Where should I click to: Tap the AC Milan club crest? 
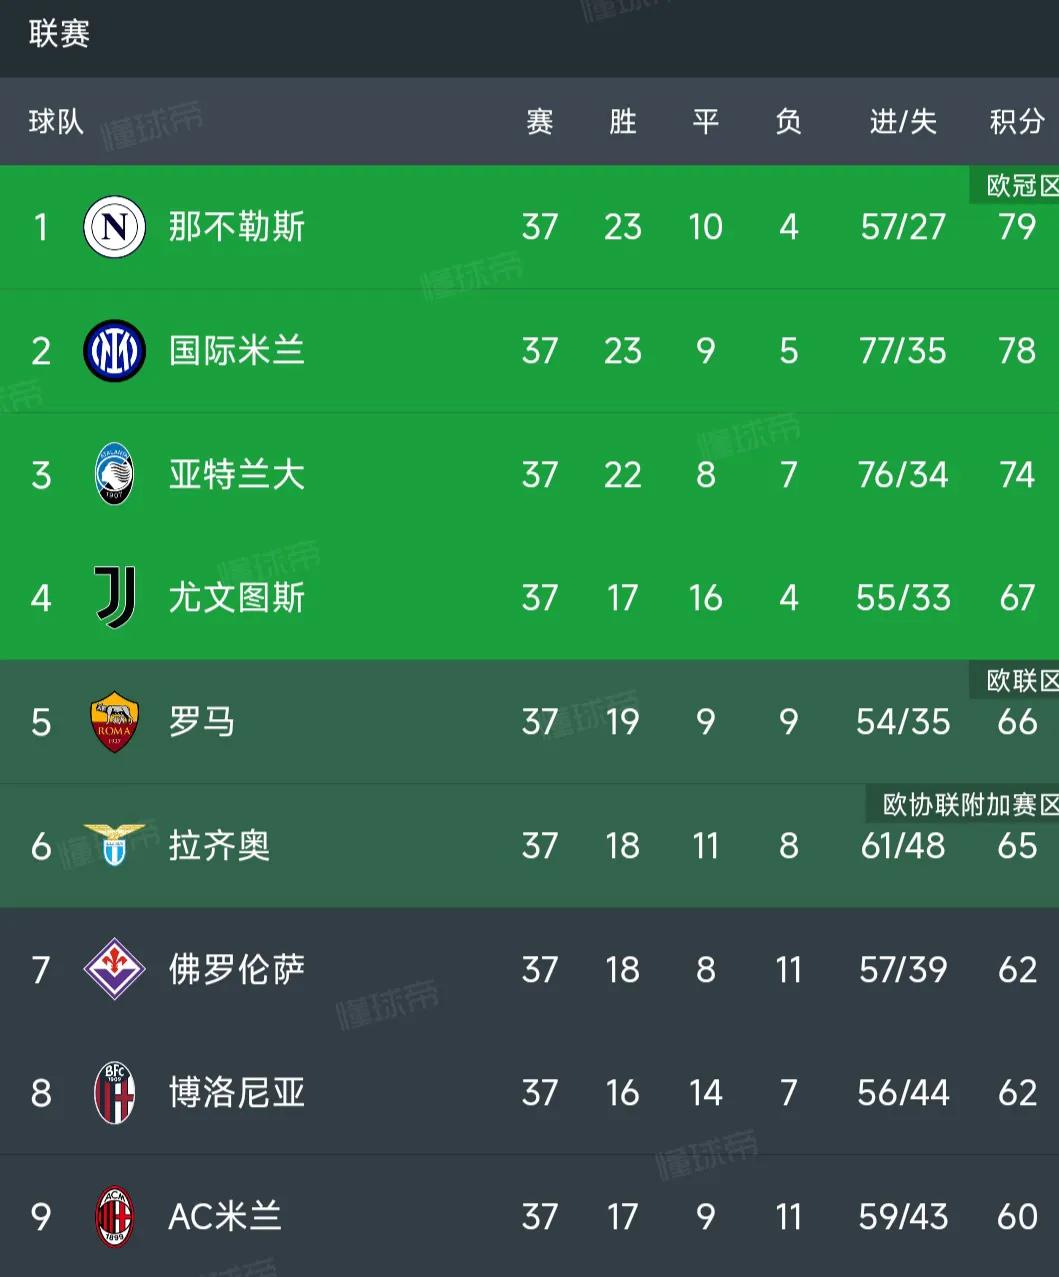114,1216
